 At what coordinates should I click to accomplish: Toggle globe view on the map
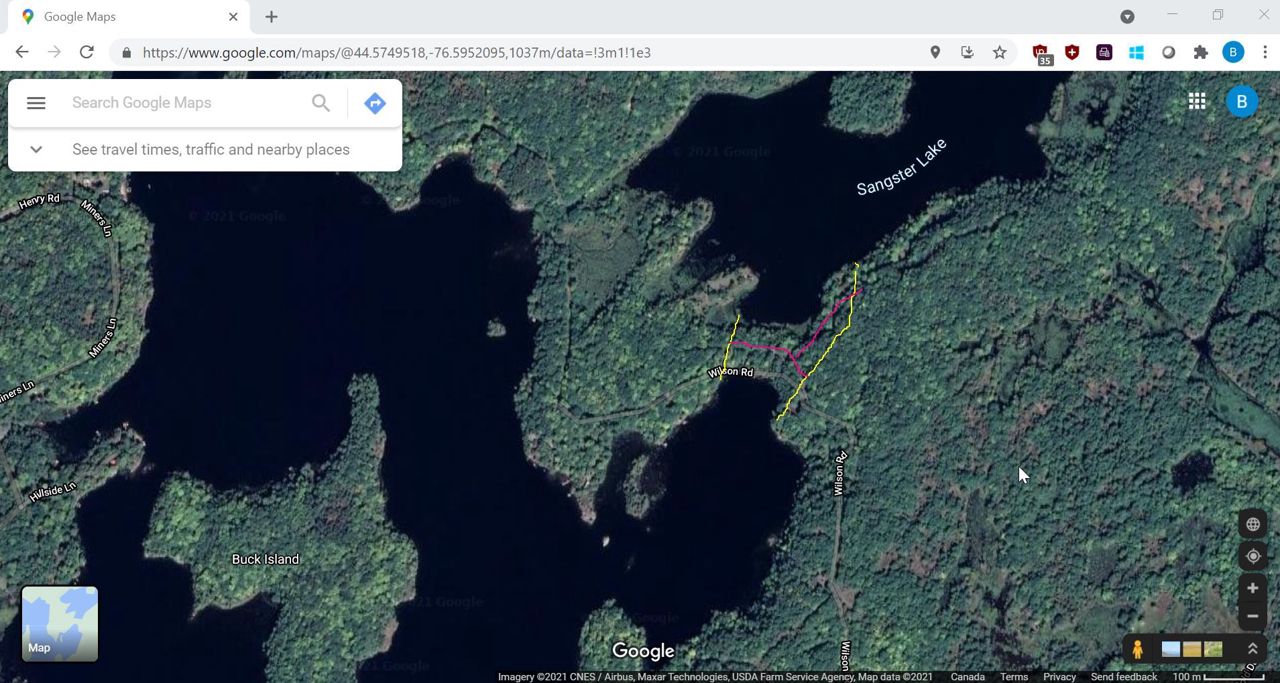coord(1252,524)
